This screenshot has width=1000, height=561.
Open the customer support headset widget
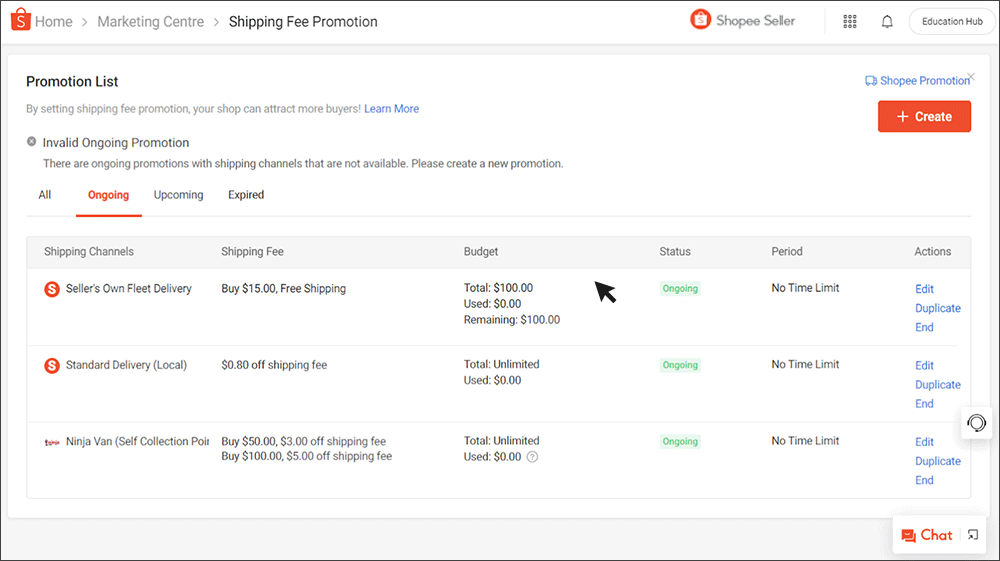pos(977,423)
